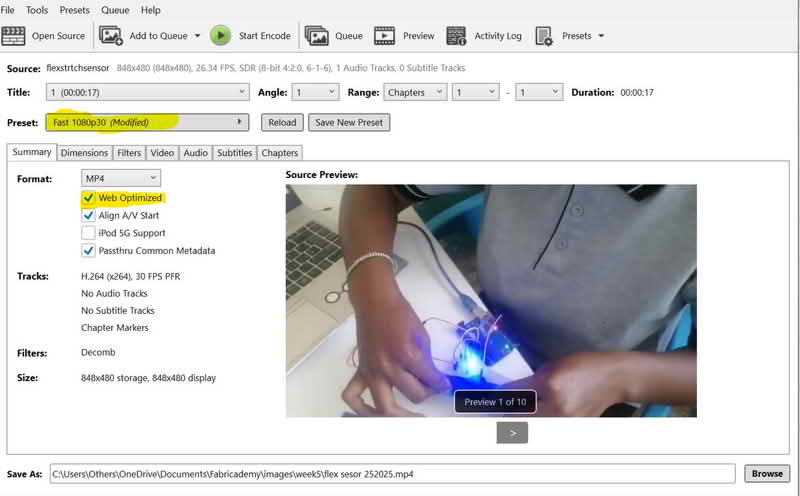Open the Queue icon in toolbar

tap(317, 36)
